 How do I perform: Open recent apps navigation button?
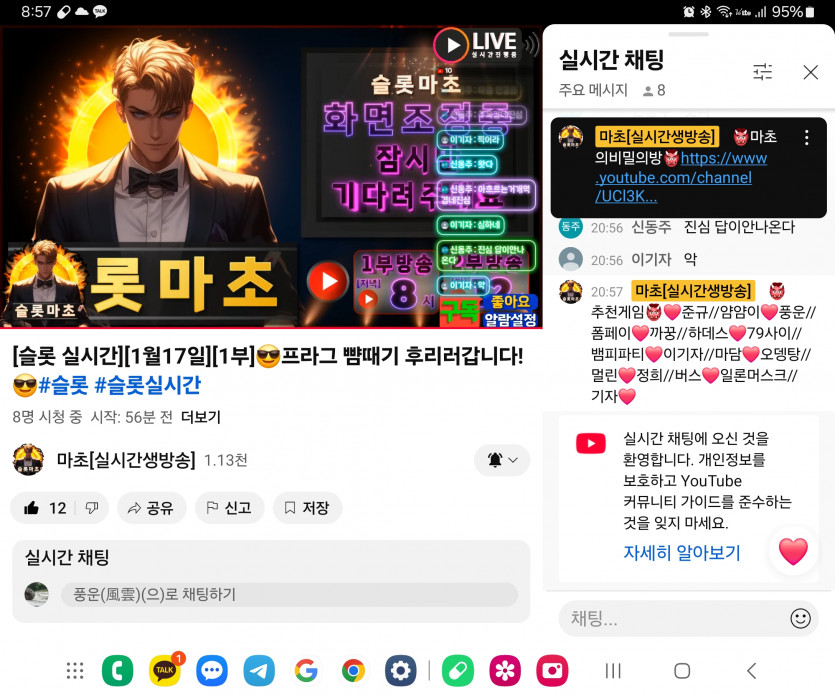coord(613,671)
